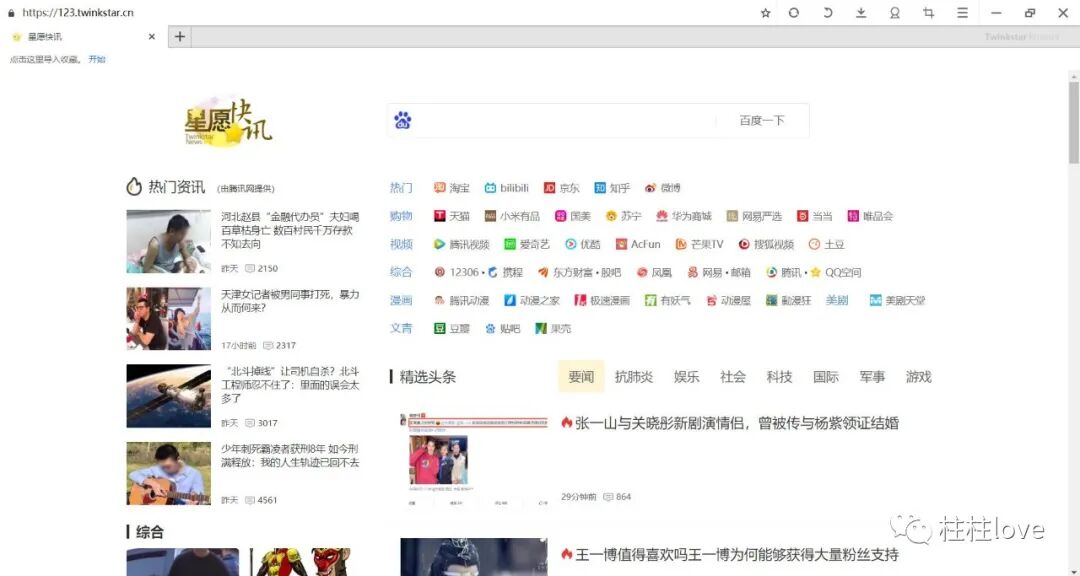Open the 携程 travel link
This screenshot has height=576, width=1080.
tap(506, 273)
